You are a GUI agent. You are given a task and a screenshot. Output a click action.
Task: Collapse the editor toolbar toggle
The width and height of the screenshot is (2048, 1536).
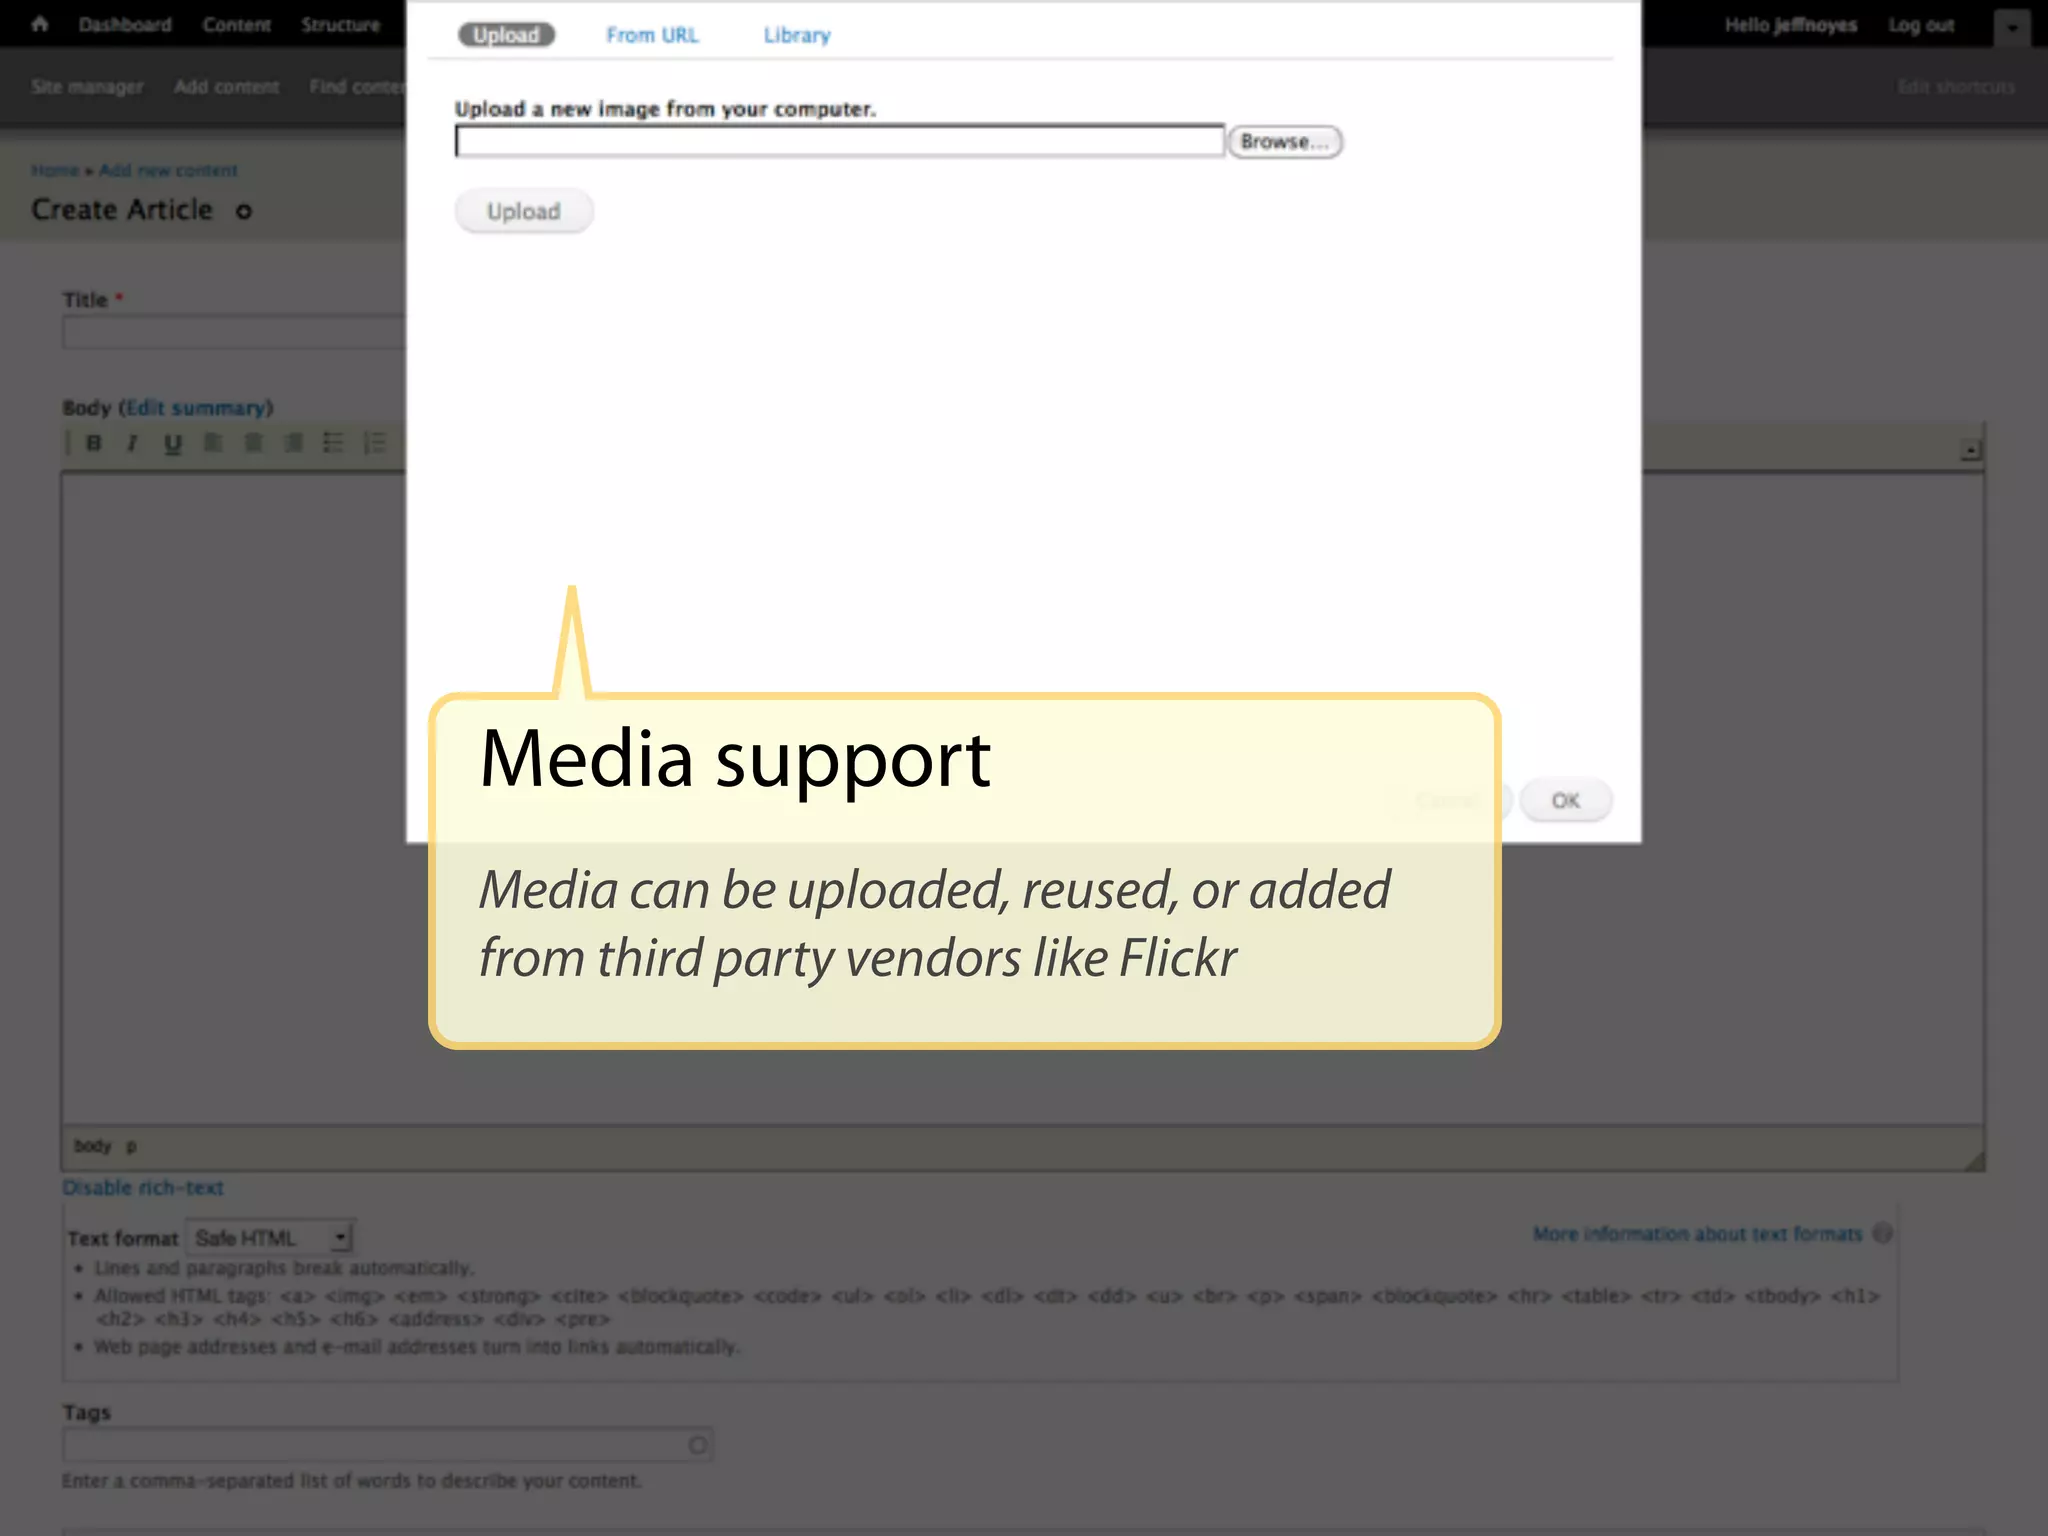click(1970, 451)
